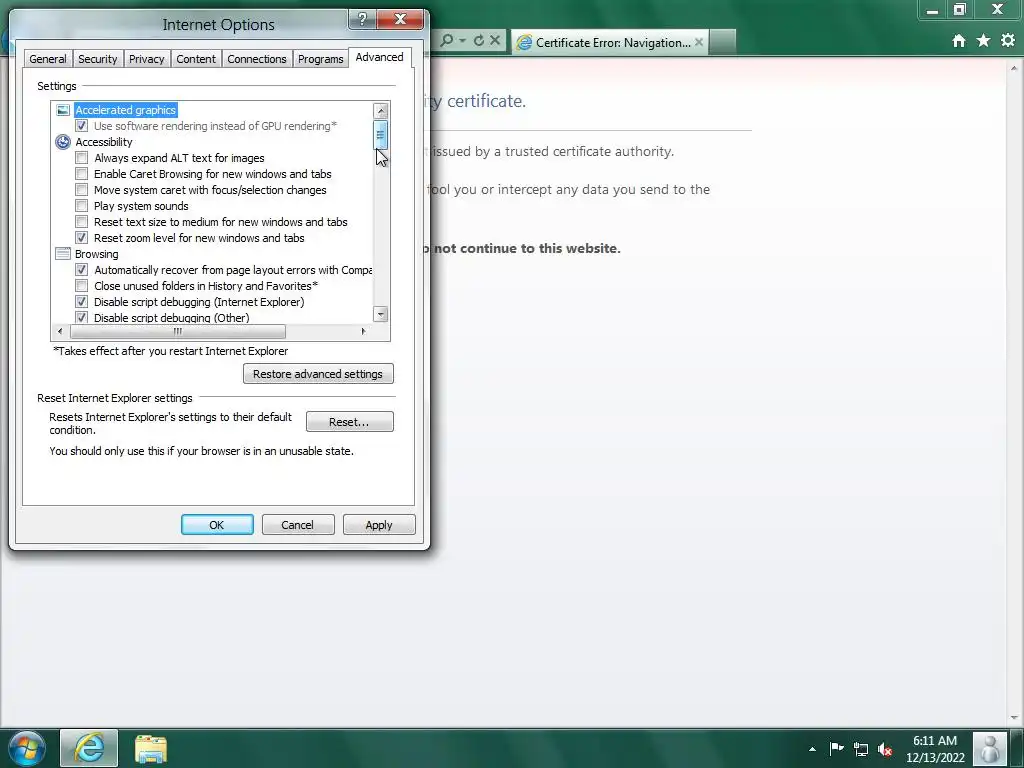Uncheck Automatically recover from page layout errors
This screenshot has height=768, width=1024.
point(82,270)
